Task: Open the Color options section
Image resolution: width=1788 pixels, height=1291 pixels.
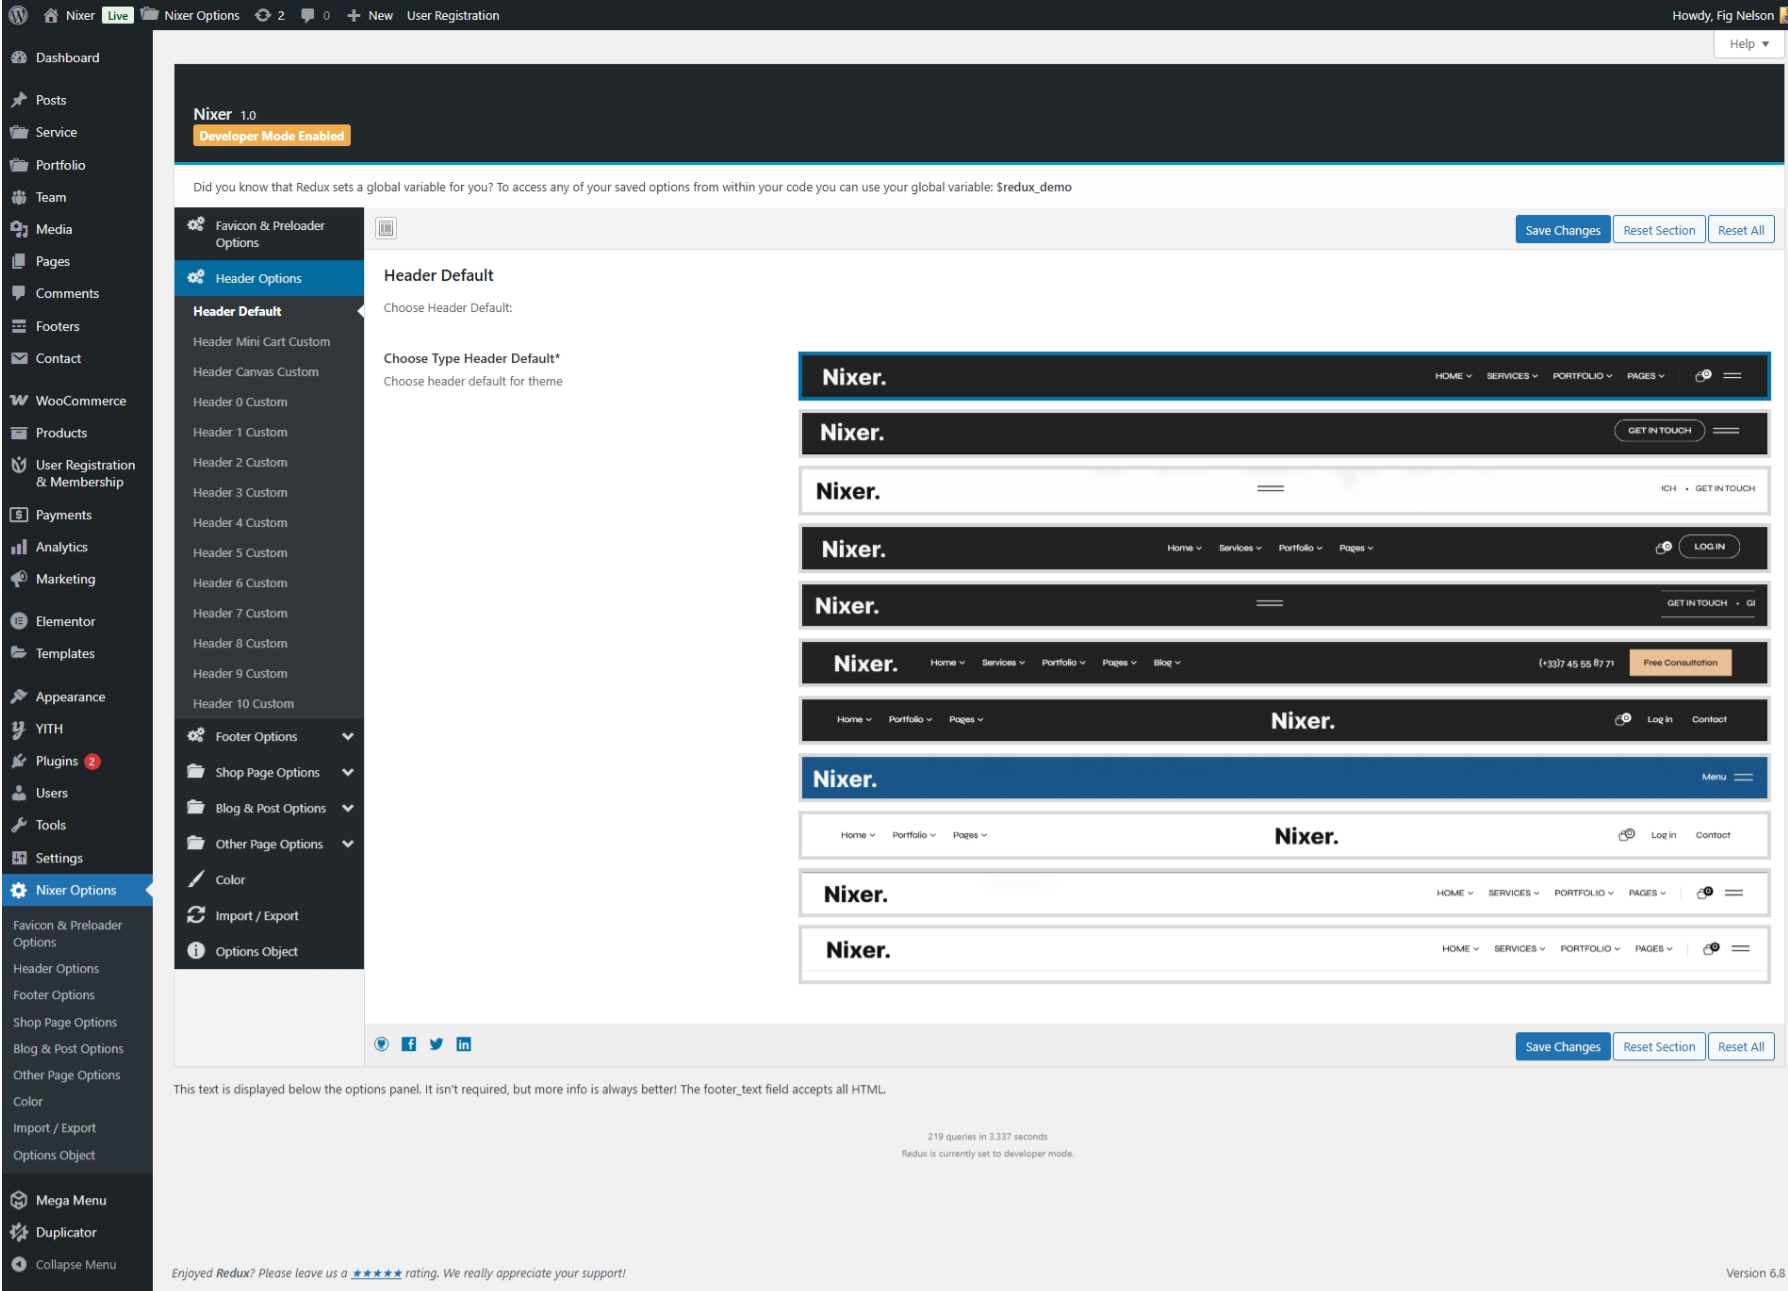Action: pyautogui.click(x=230, y=880)
